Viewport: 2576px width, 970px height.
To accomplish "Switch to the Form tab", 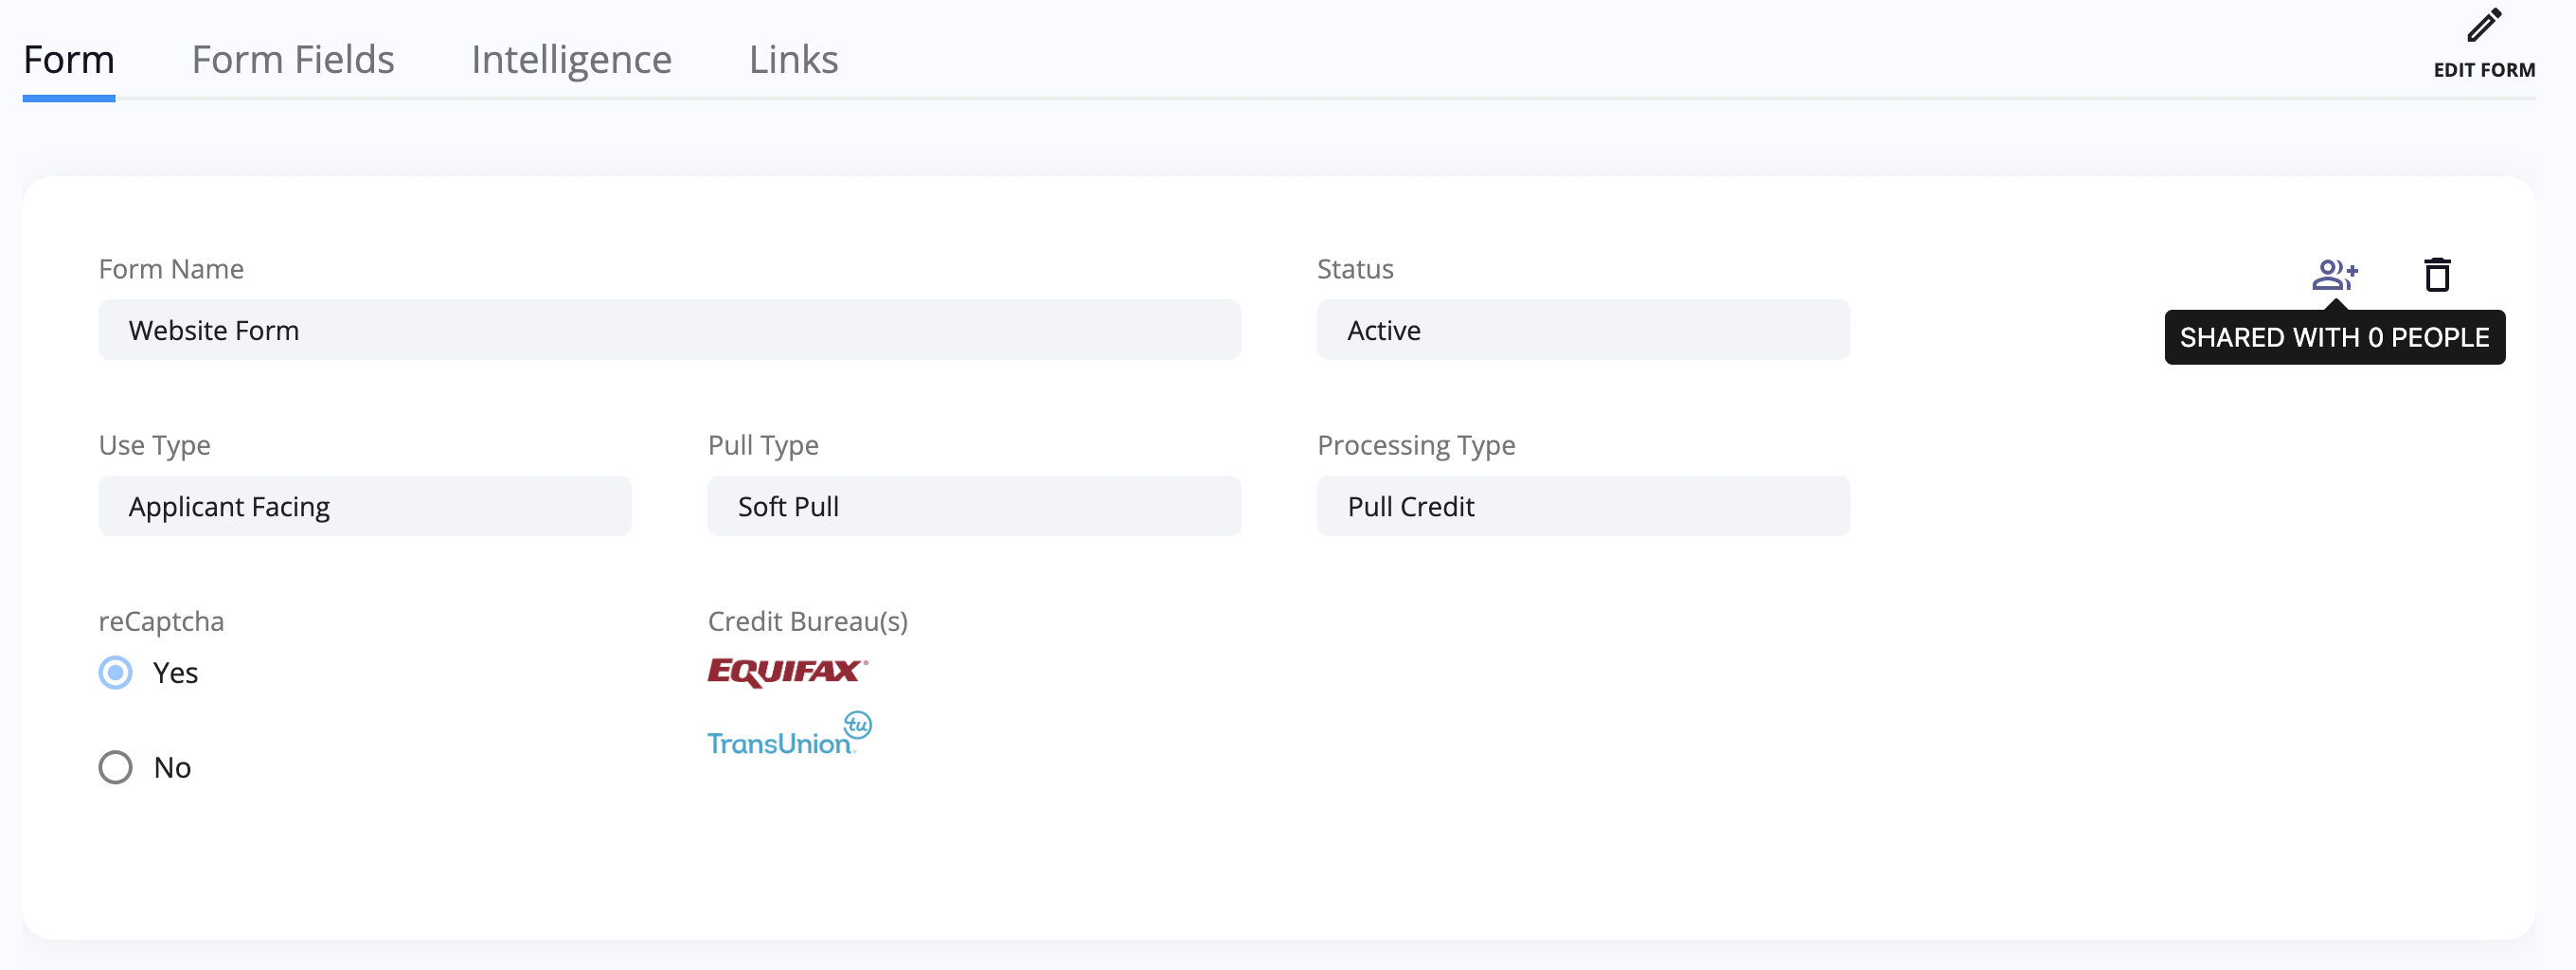I will (69, 60).
